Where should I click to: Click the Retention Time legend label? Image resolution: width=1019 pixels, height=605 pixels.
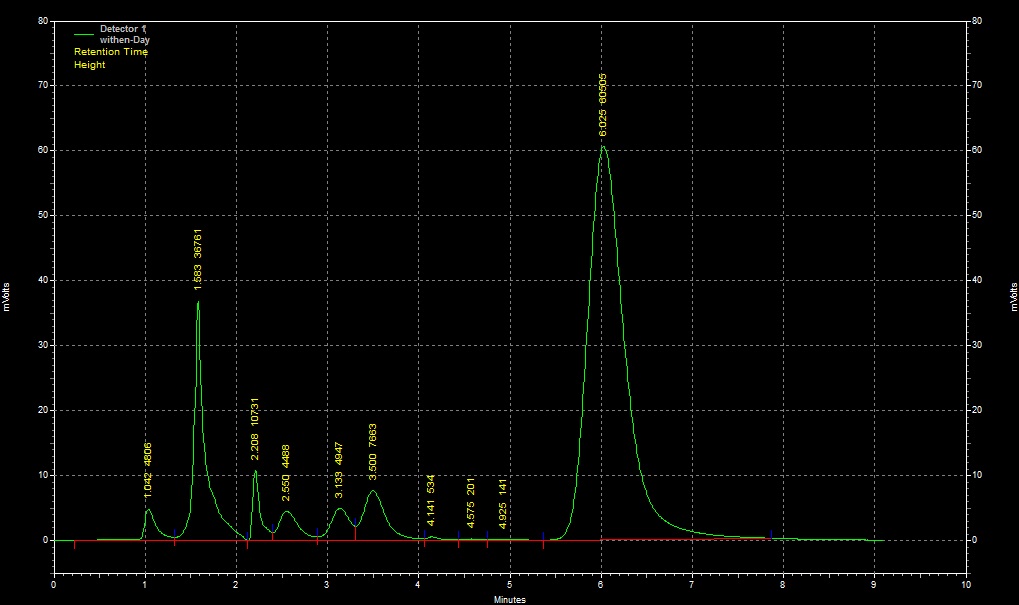(x=110, y=51)
